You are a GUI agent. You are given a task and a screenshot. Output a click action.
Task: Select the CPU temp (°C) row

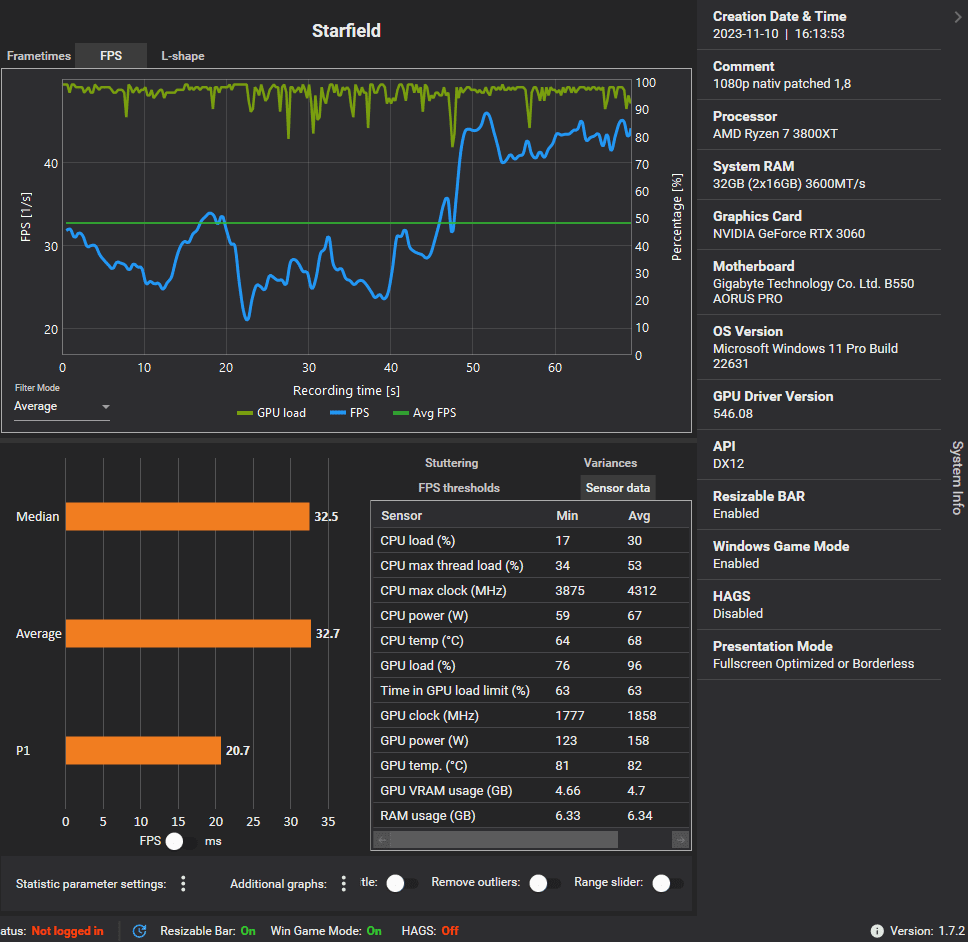[531, 641]
